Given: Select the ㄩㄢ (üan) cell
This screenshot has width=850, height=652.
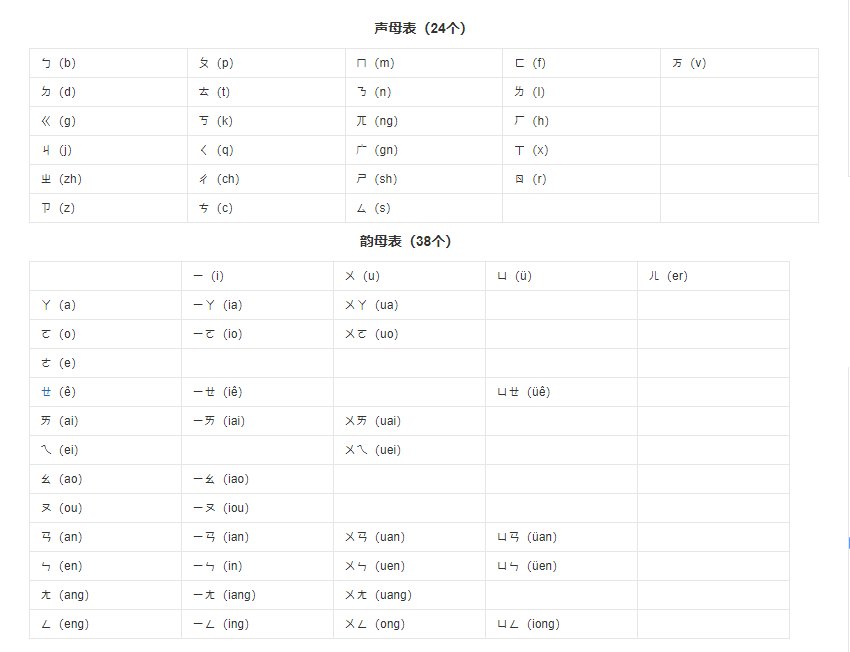Looking at the screenshot, I should 561,537.
